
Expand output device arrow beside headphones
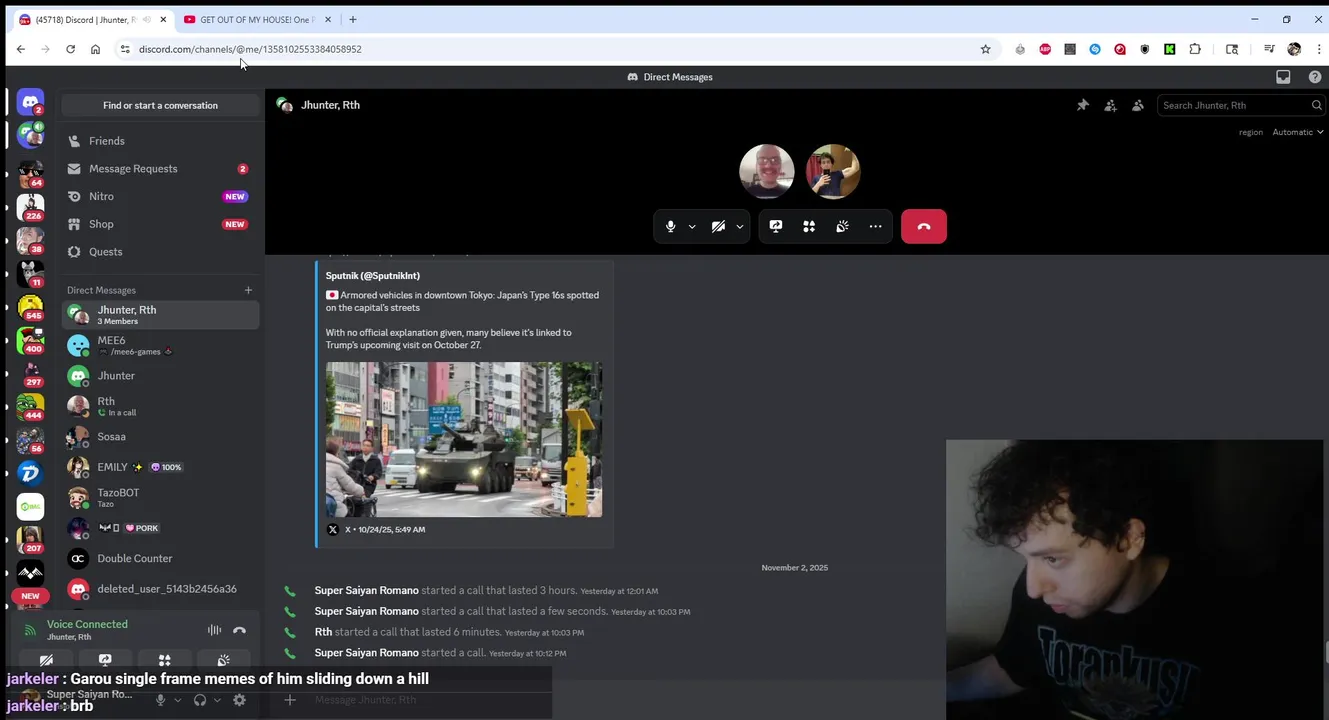[217, 700]
